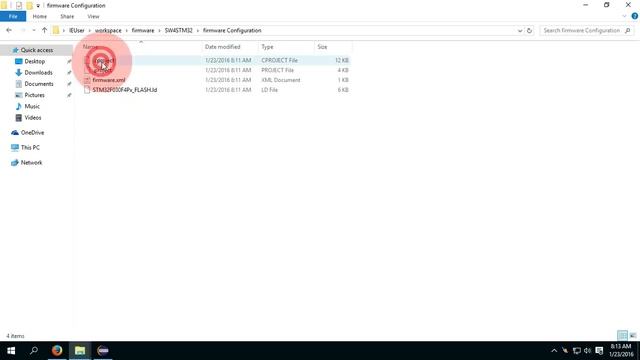Click IEUser in the address path
Screen dimensions: 640x360
click(77, 31)
